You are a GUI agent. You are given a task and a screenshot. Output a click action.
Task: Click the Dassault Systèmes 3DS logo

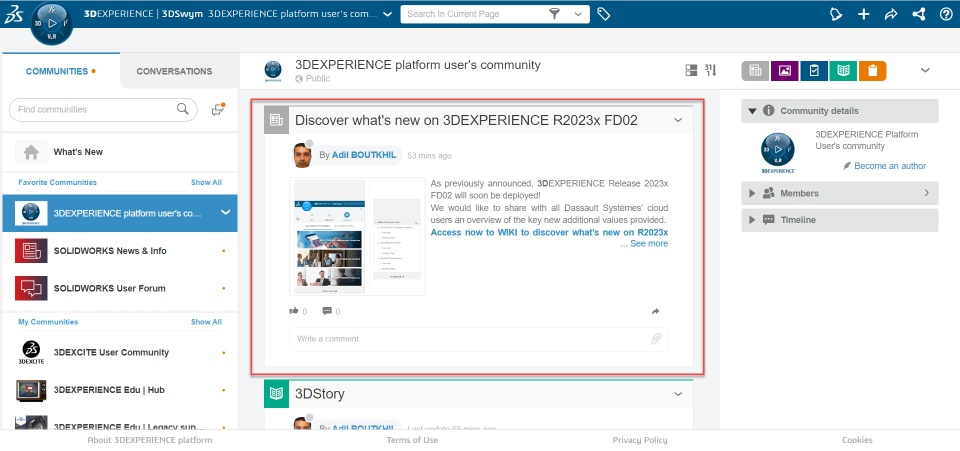tap(13, 15)
